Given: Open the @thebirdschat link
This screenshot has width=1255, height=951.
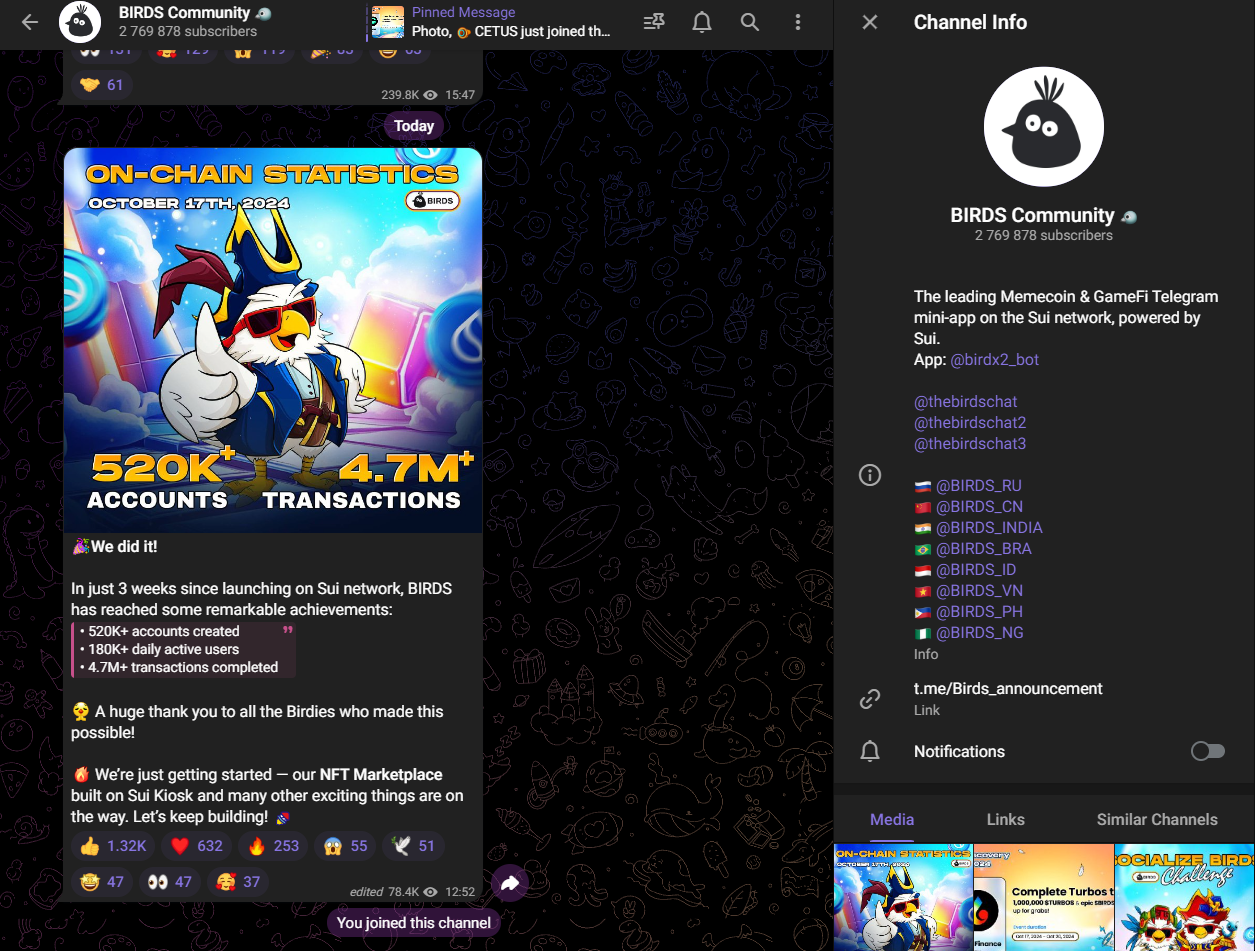Looking at the screenshot, I should pyautogui.click(x=966, y=402).
